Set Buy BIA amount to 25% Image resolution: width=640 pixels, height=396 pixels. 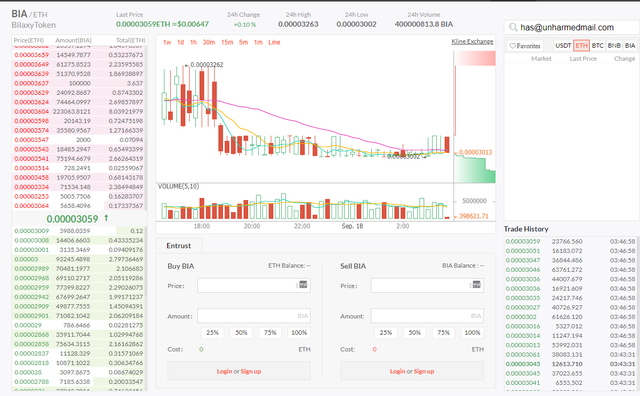pos(212,333)
